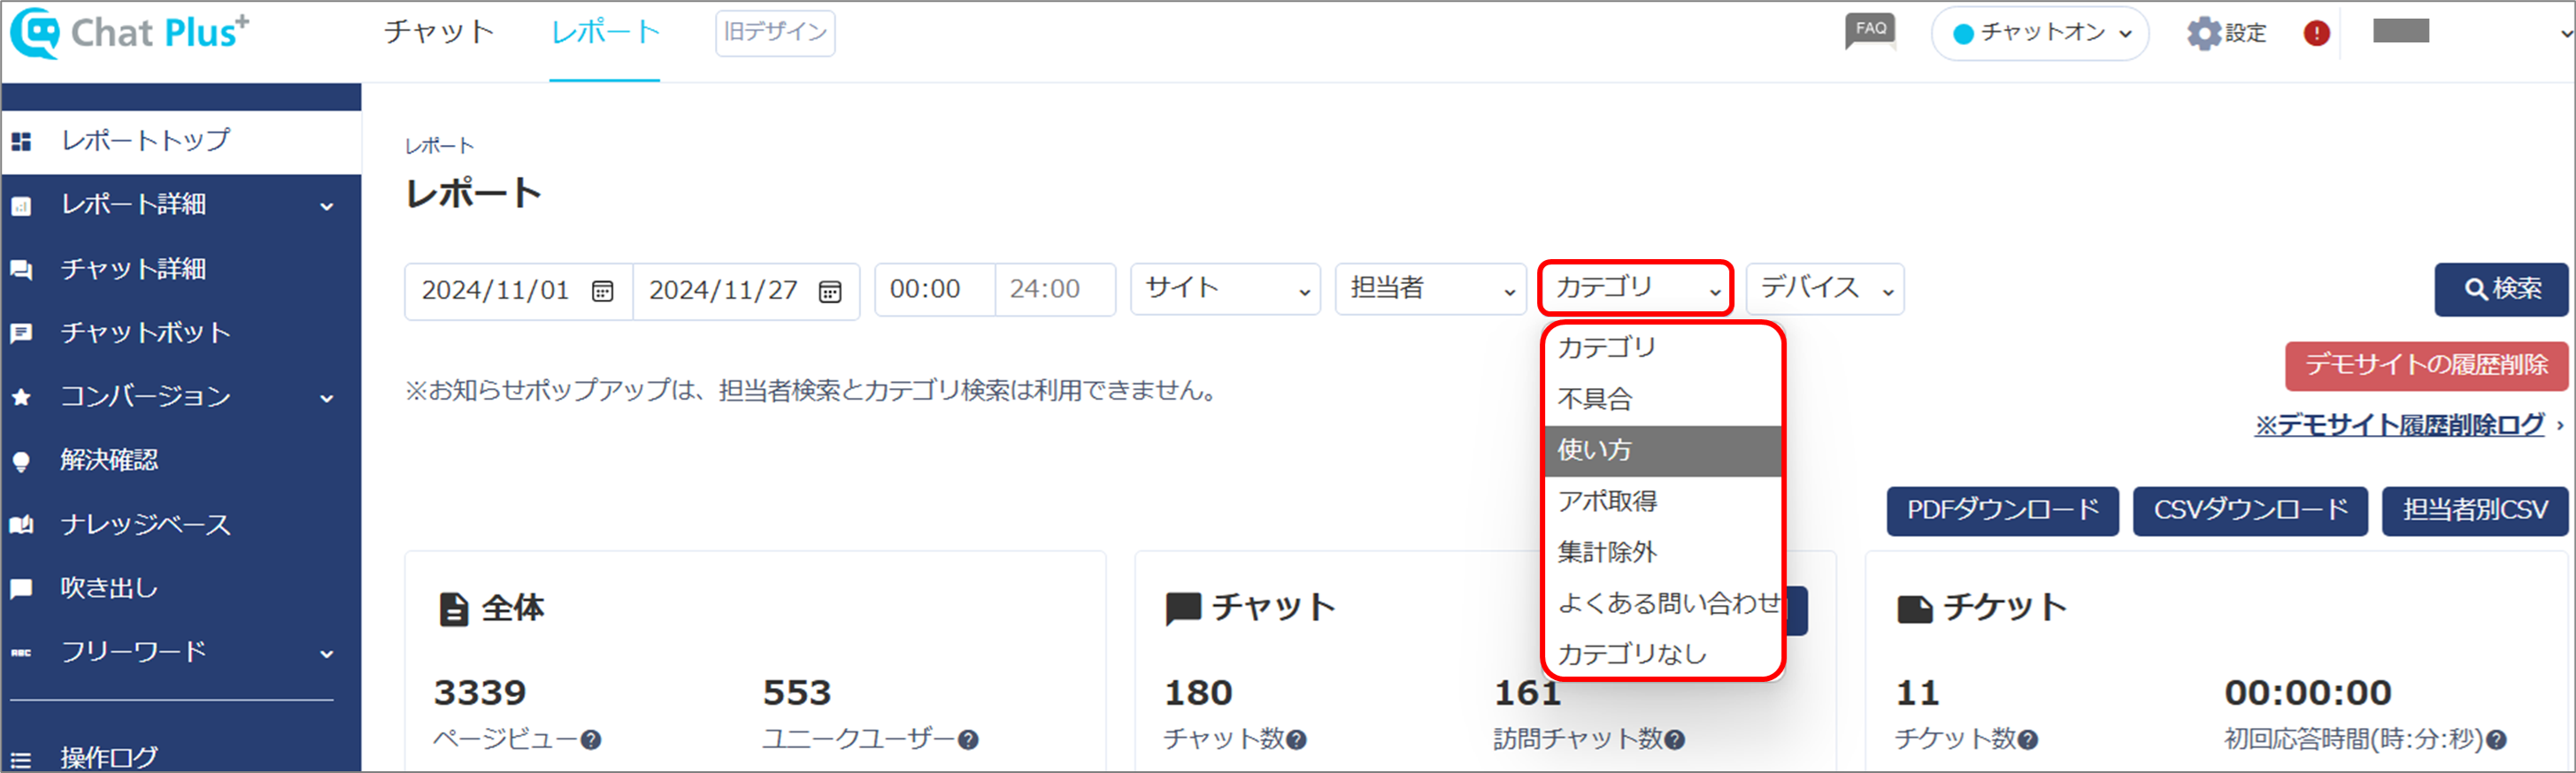Image resolution: width=2576 pixels, height=773 pixels.
Task: Click the end date field 2024/11/27
Action: 746,291
